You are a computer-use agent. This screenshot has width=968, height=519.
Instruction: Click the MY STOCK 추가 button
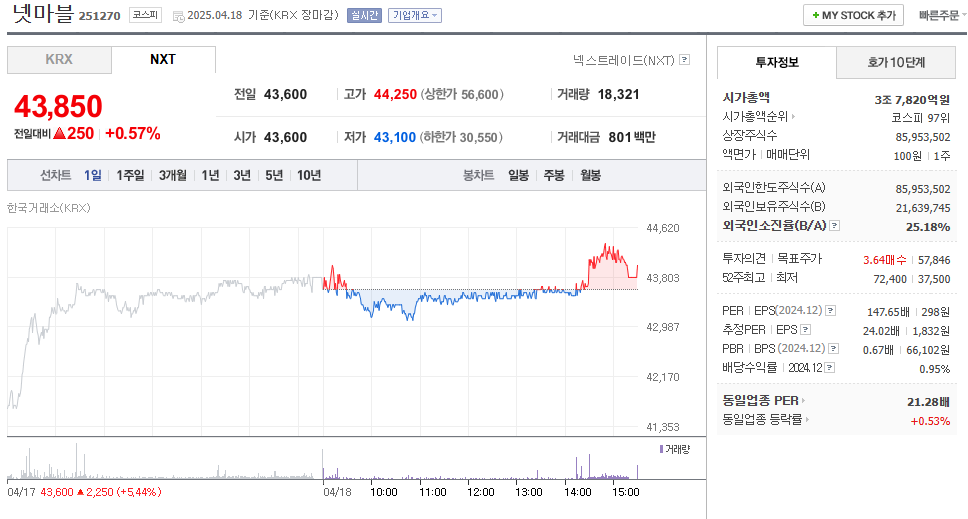tap(853, 15)
